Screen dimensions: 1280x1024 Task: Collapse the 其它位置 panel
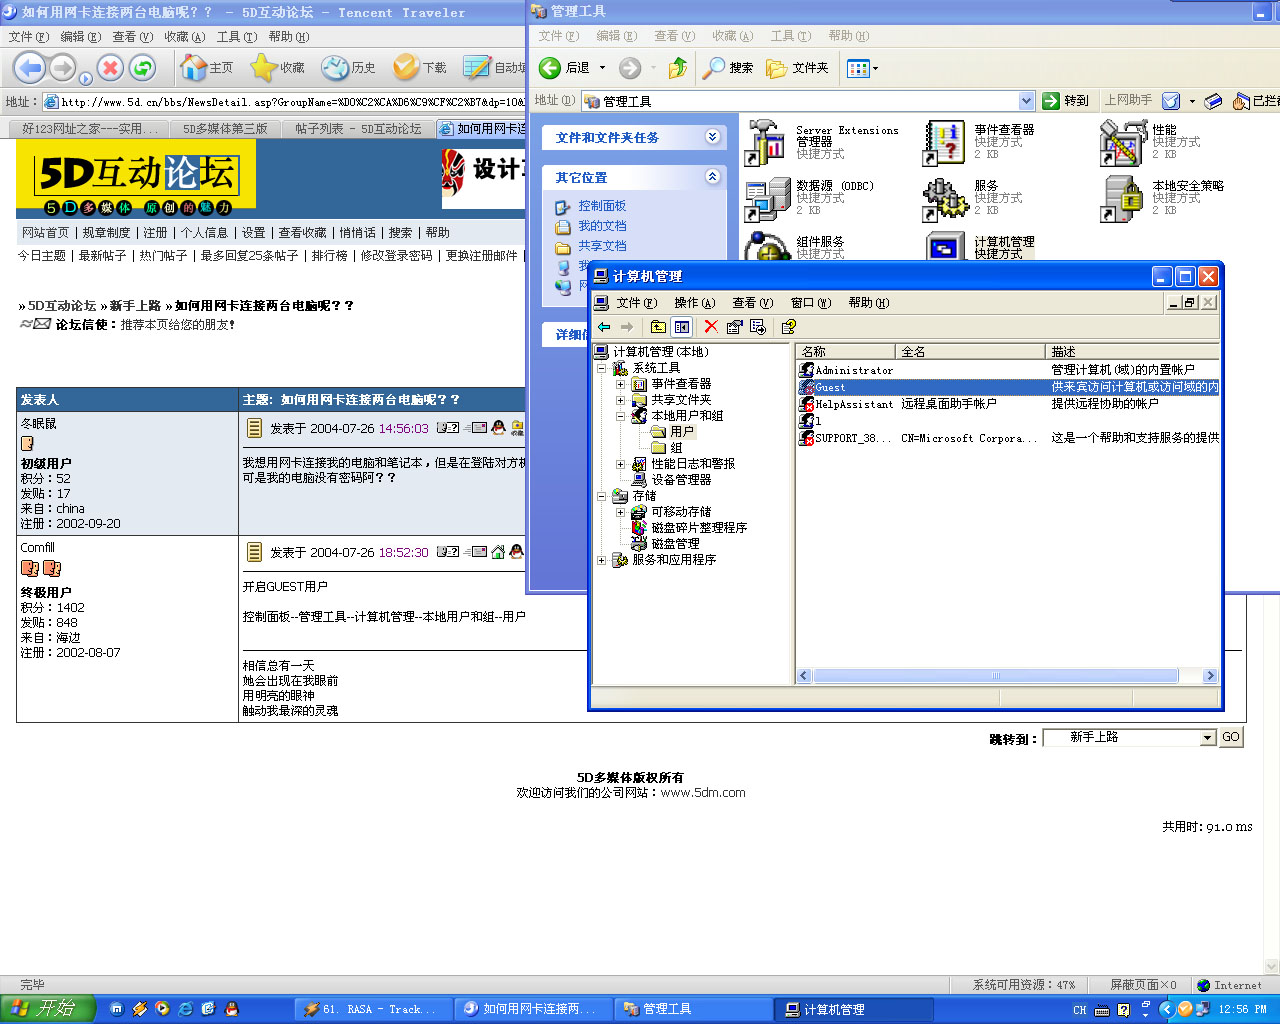tap(713, 177)
